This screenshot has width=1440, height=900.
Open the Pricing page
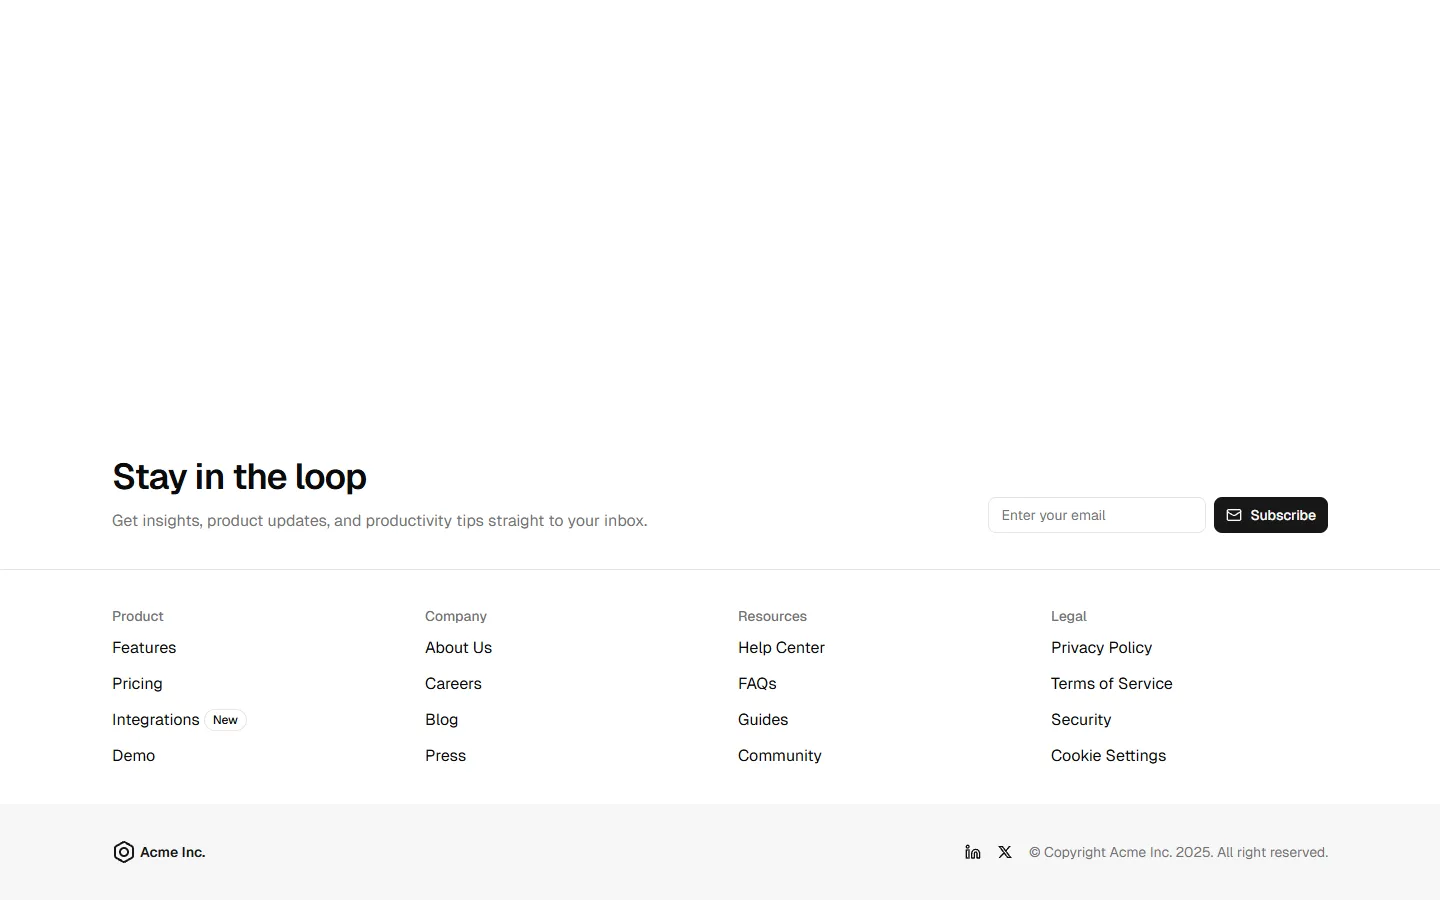point(137,684)
